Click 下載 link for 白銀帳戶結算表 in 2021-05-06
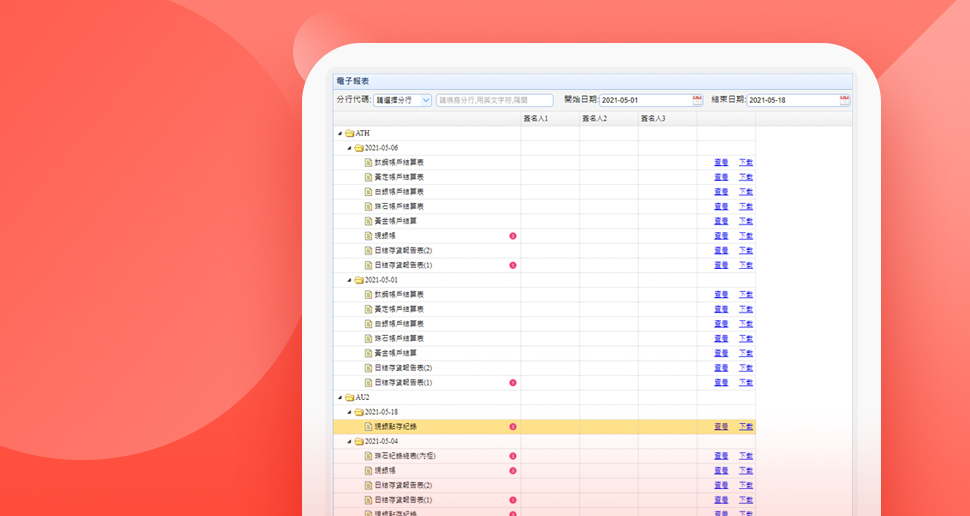Viewport: 970px width, 516px height. tap(745, 192)
